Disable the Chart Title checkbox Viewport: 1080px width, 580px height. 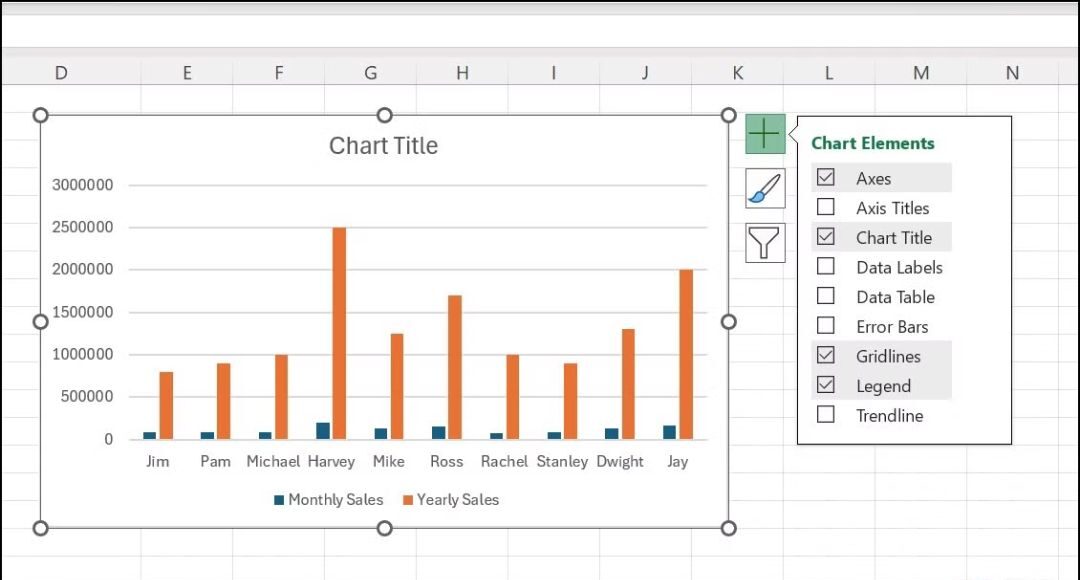coord(826,237)
